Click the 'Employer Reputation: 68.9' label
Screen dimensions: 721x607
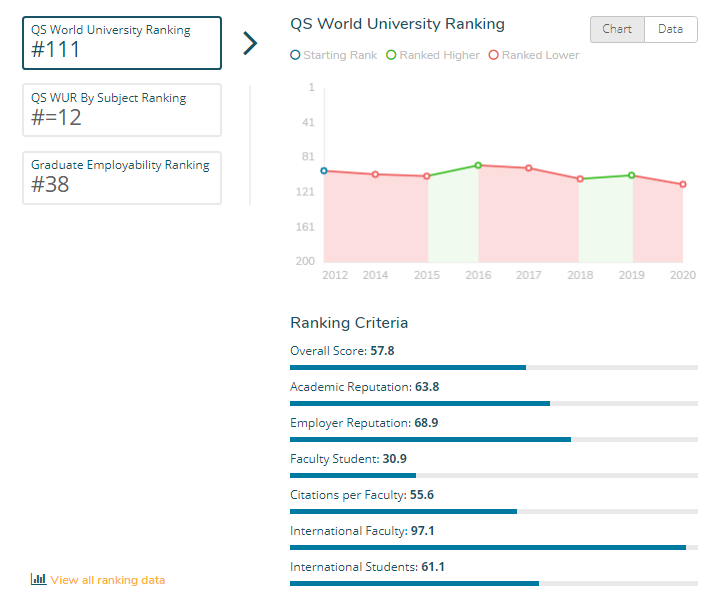364,423
